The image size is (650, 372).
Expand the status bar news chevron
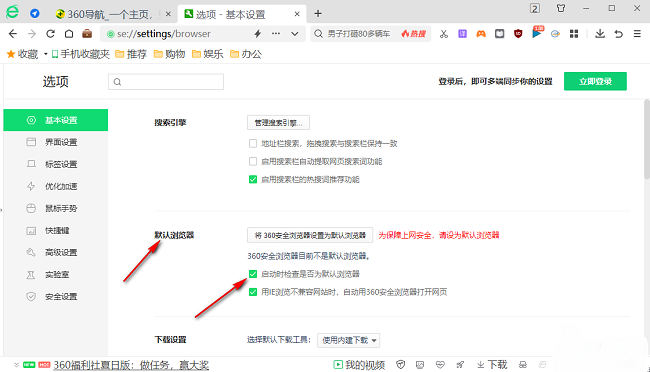16,365
